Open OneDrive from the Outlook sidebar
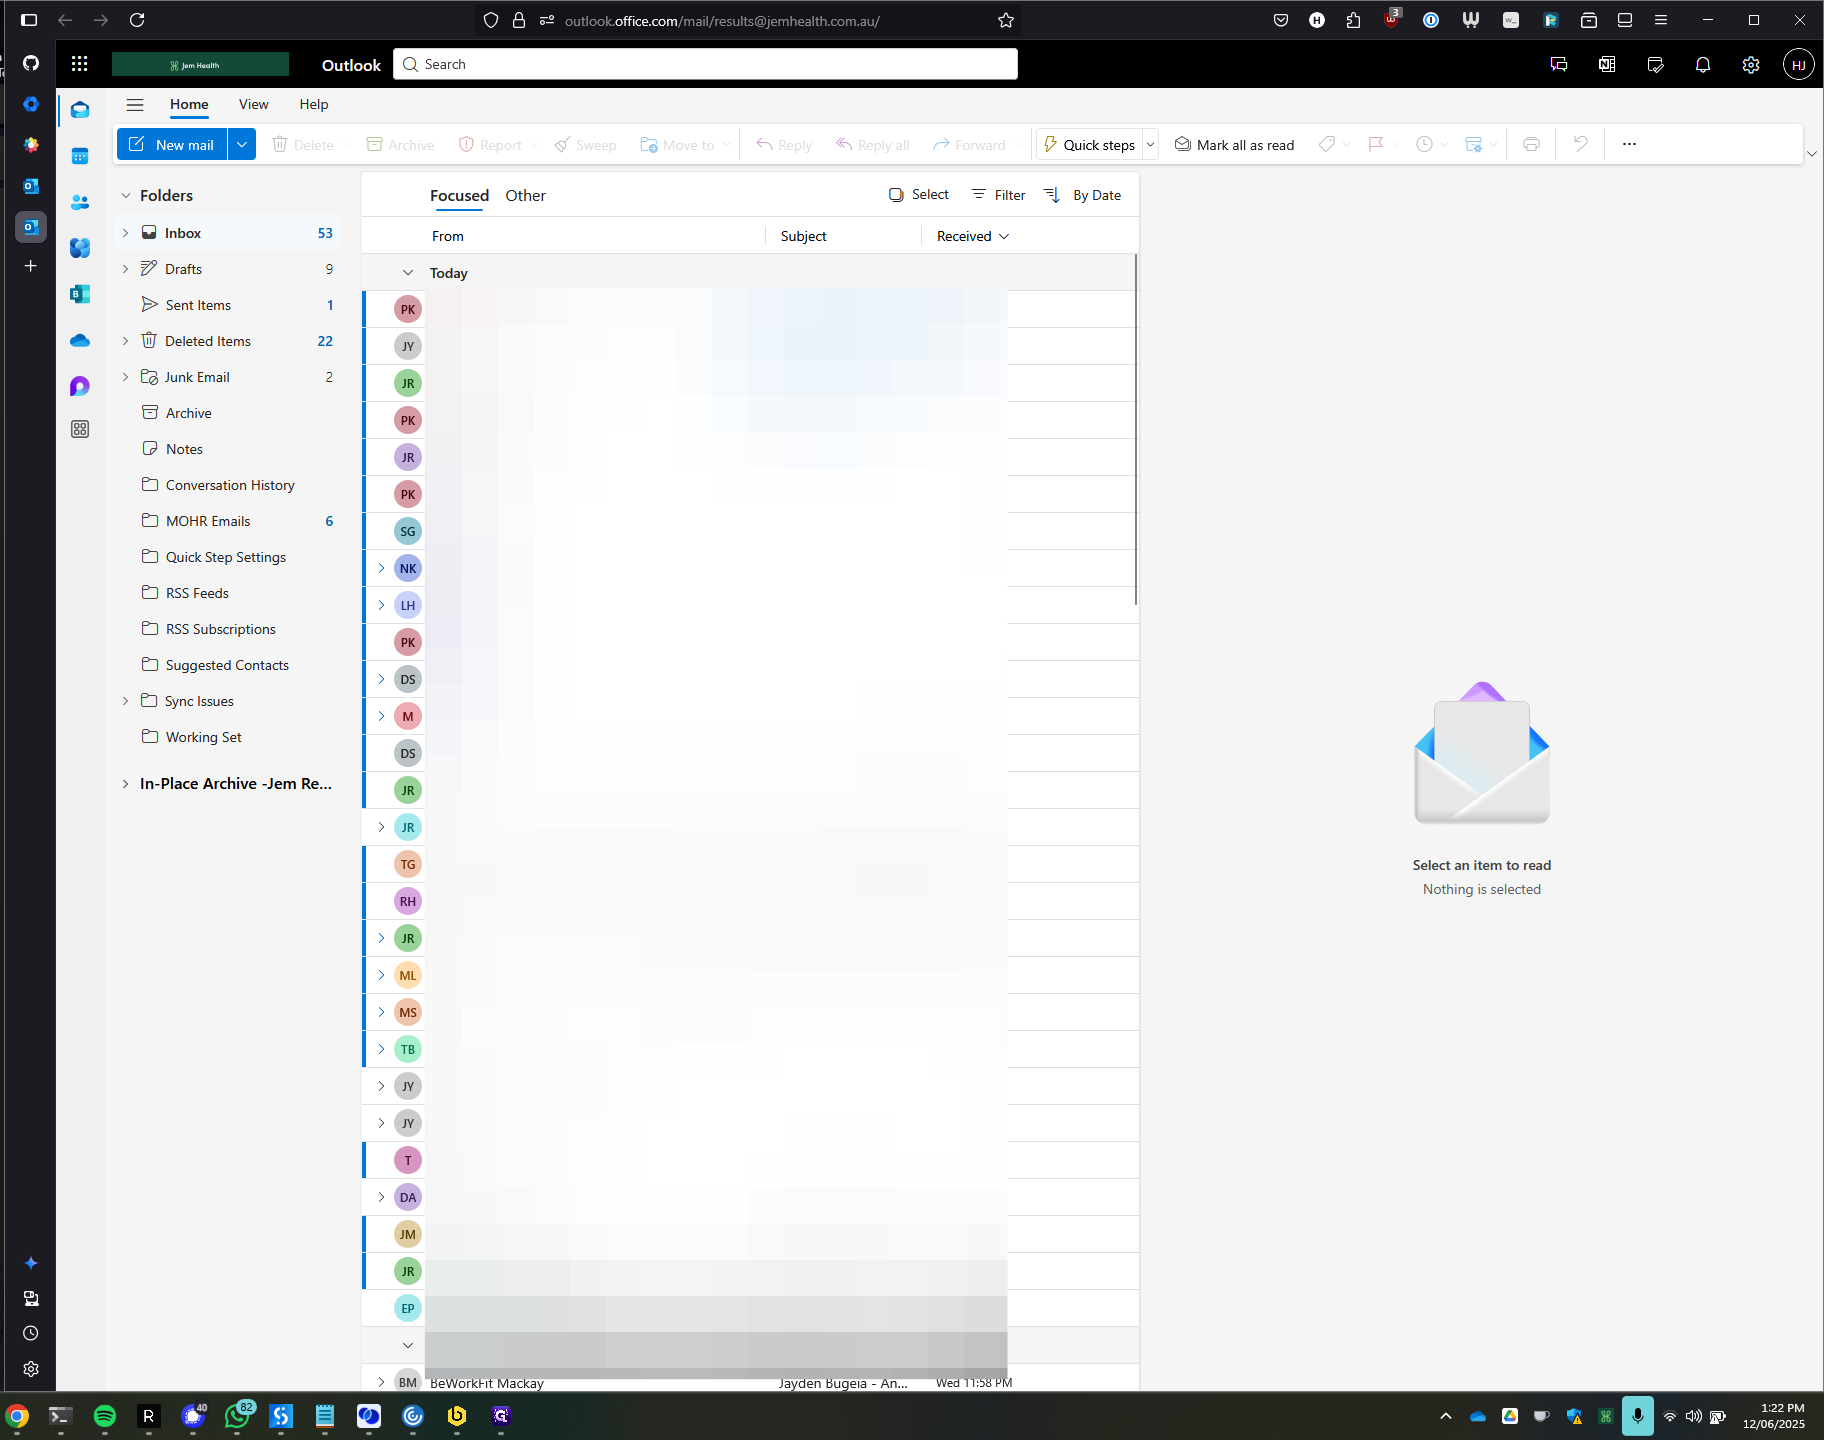Image resolution: width=1824 pixels, height=1440 pixels. tap(80, 341)
